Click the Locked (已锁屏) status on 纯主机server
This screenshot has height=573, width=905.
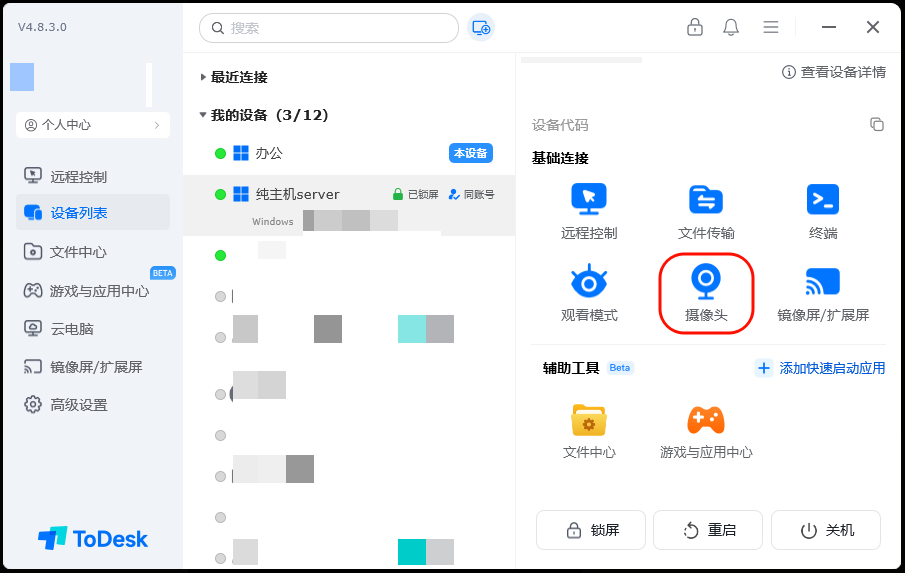click(x=416, y=194)
